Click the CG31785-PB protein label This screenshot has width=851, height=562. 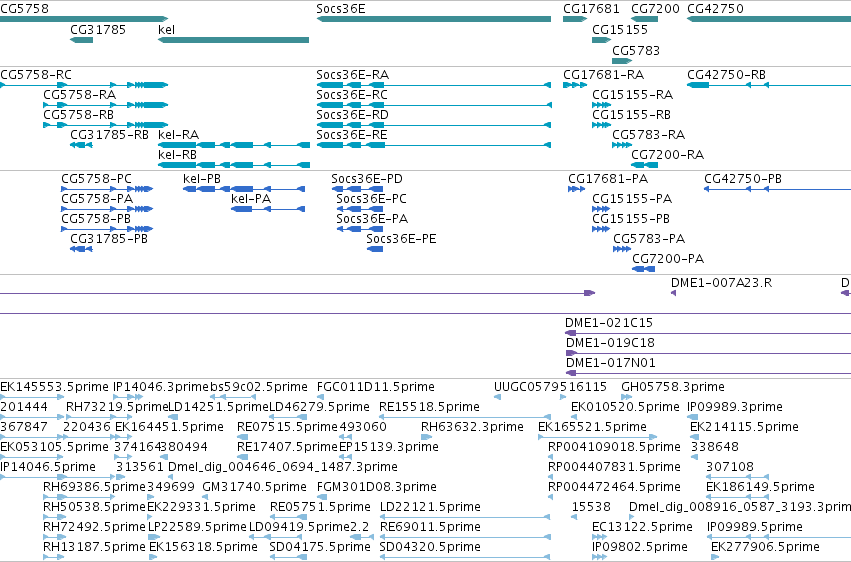[109, 239]
